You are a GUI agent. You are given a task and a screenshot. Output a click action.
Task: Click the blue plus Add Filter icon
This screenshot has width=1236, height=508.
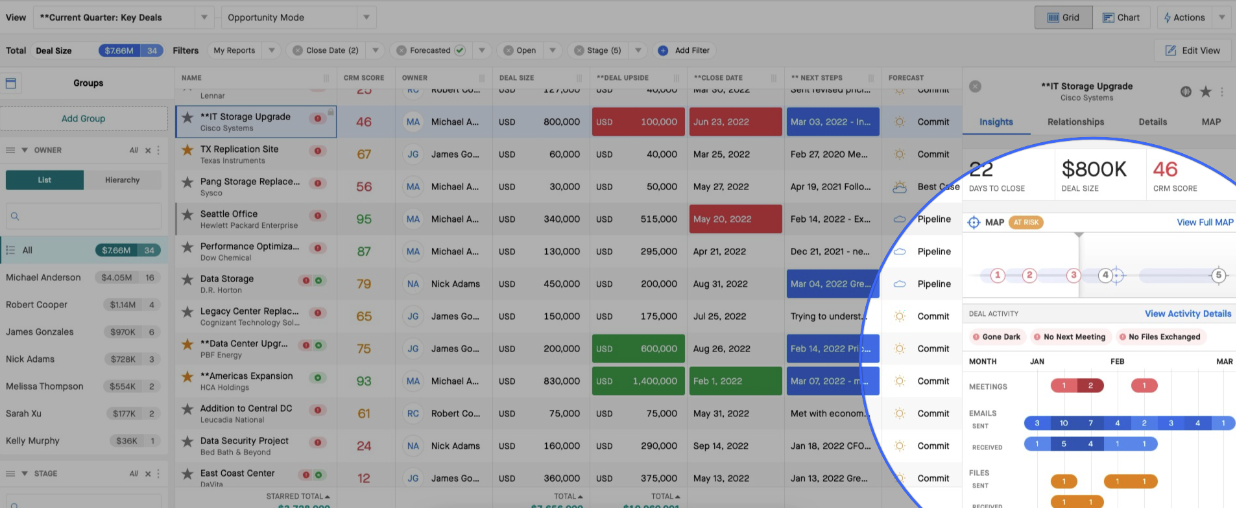click(662, 50)
